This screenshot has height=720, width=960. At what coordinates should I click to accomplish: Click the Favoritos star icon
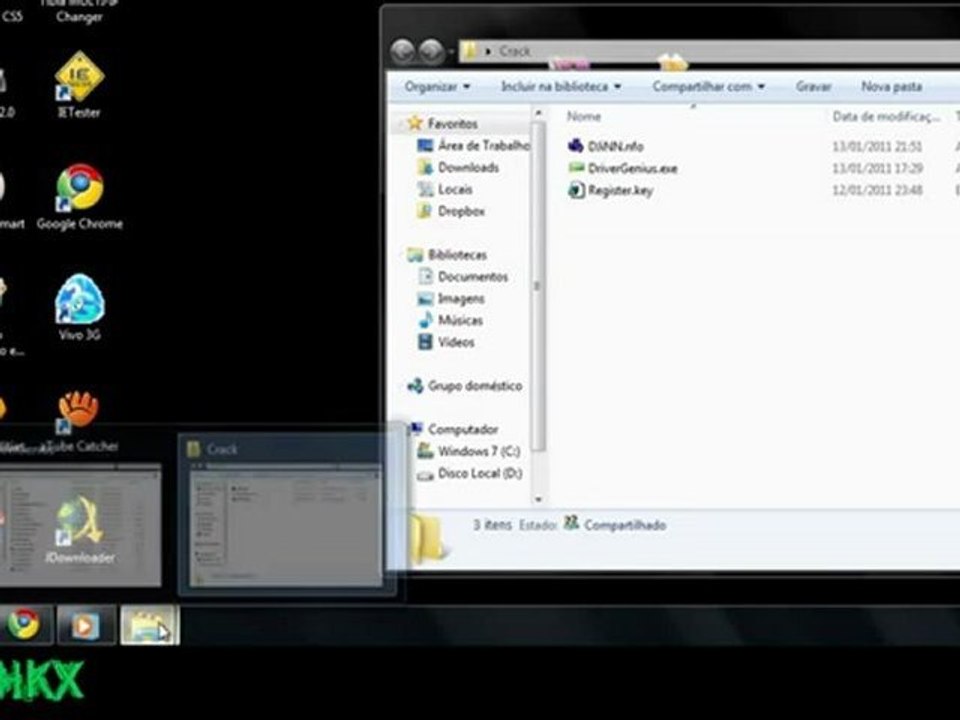(x=415, y=123)
